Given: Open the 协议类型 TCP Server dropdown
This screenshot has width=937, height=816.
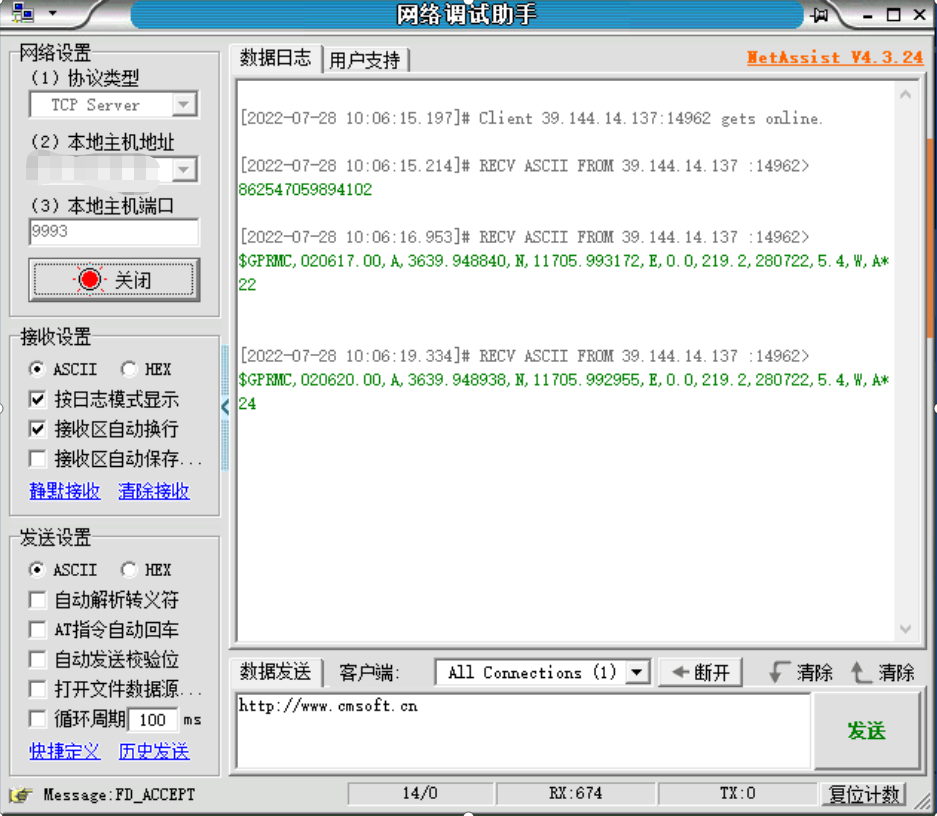Looking at the screenshot, I should pos(183,105).
